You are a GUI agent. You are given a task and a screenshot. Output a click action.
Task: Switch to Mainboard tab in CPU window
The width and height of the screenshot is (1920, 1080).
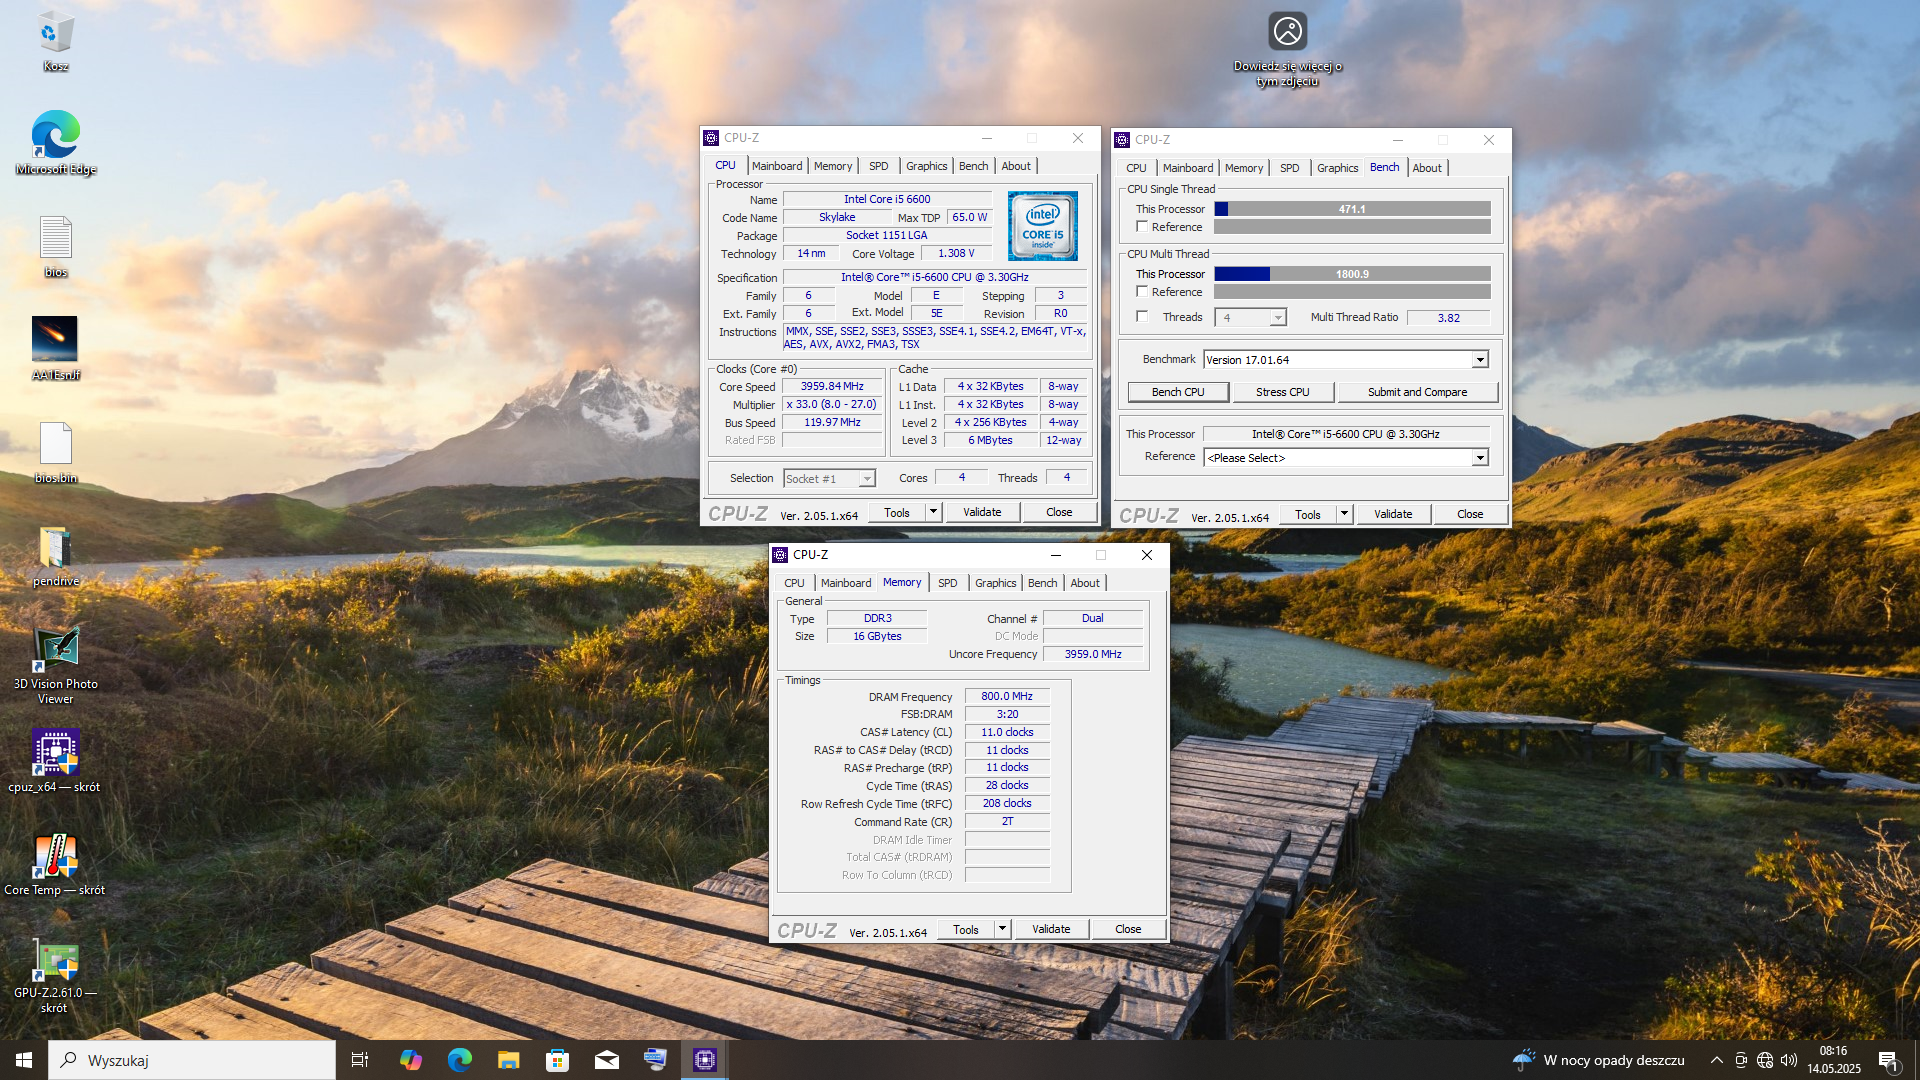776,166
